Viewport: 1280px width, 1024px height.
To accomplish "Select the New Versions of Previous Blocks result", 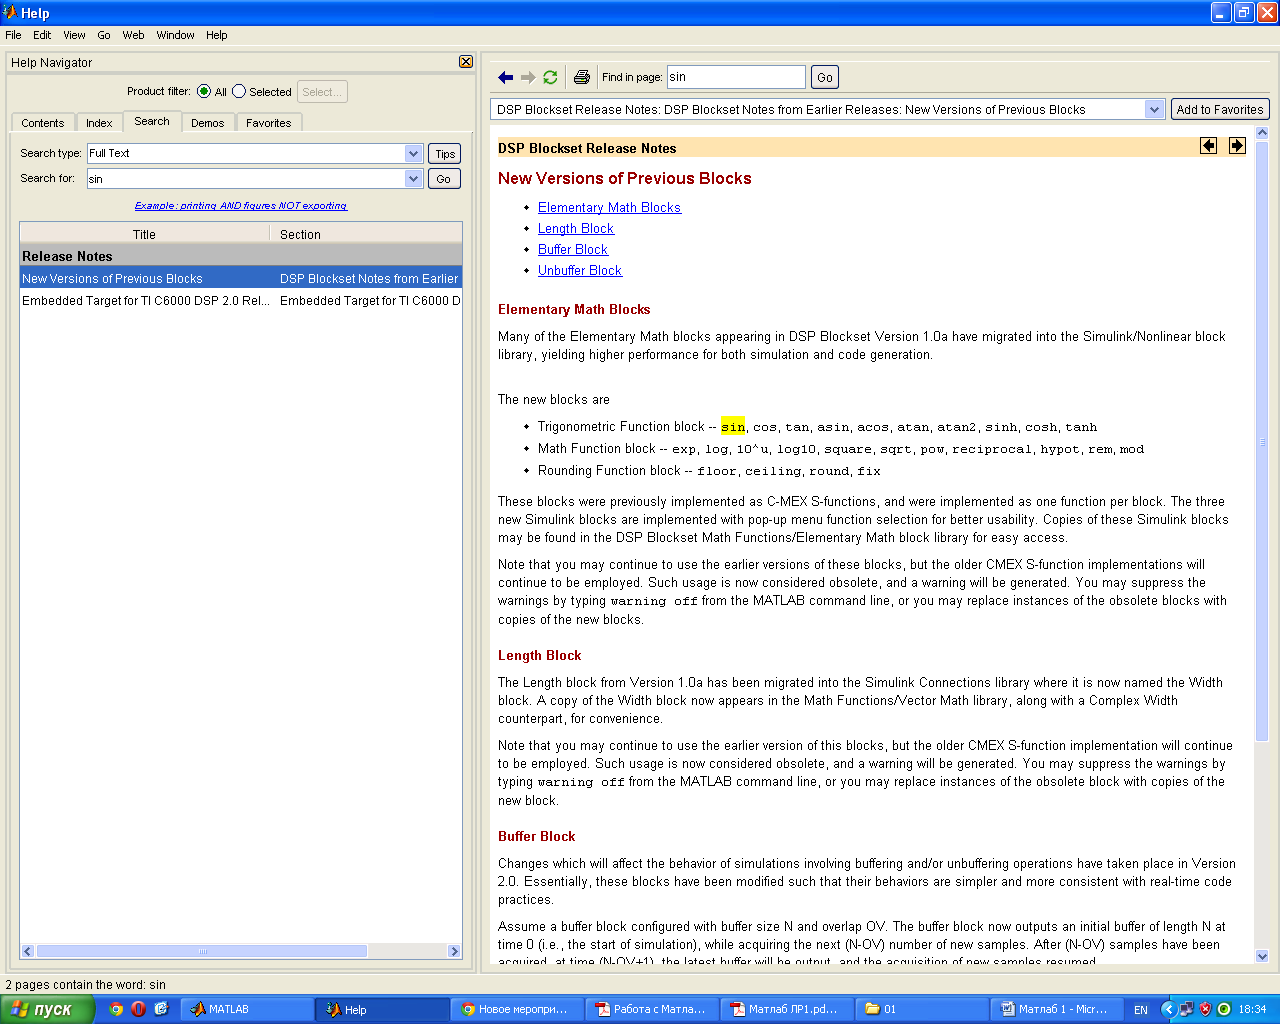I will click(x=241, y=278).
